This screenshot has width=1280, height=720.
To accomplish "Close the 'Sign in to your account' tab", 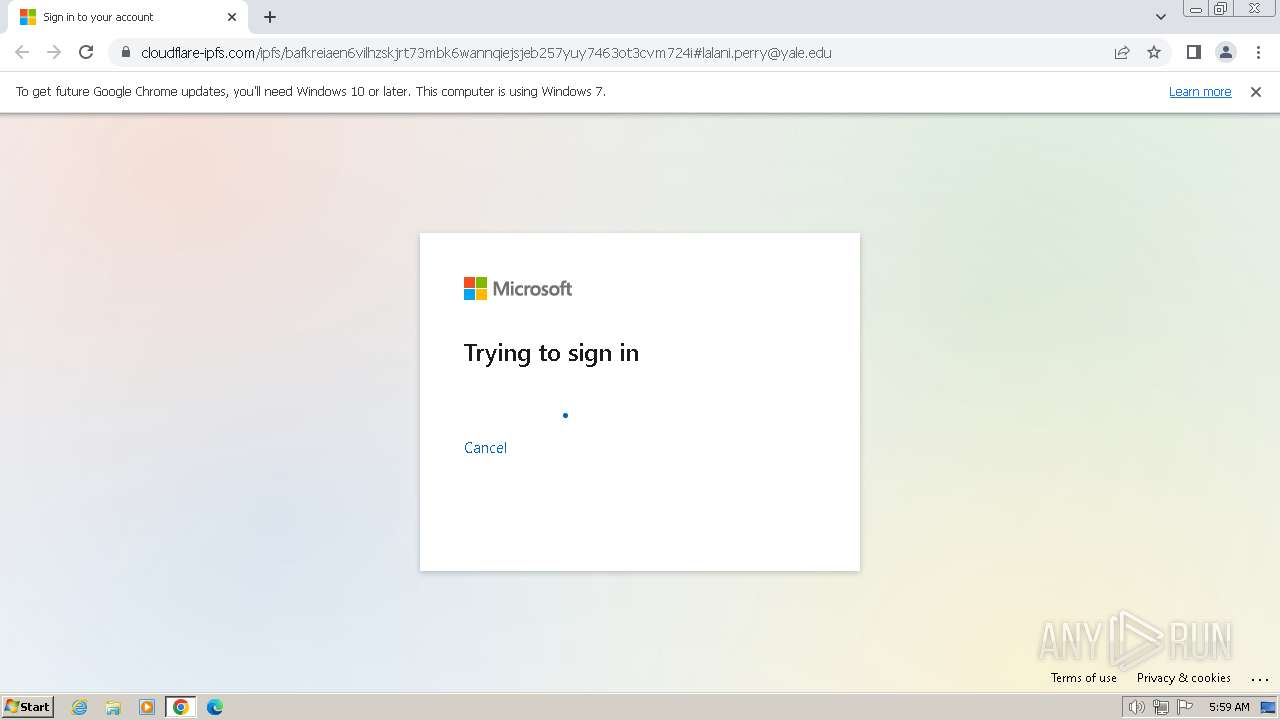I will pos(232,17).
